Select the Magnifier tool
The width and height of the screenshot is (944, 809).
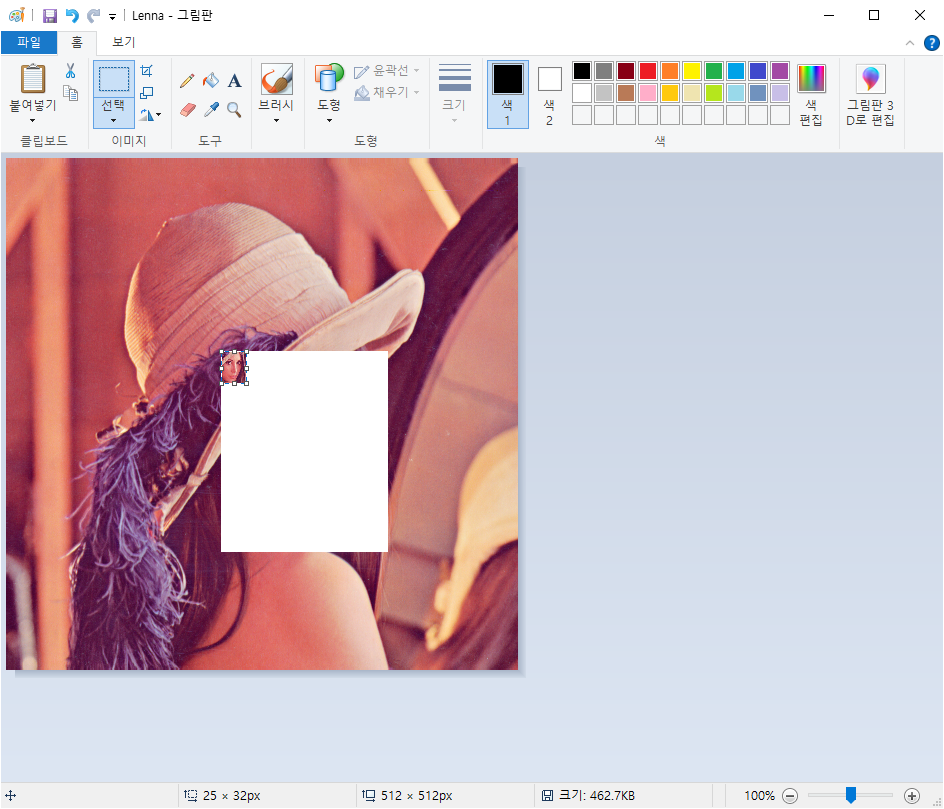coord(234,110)
